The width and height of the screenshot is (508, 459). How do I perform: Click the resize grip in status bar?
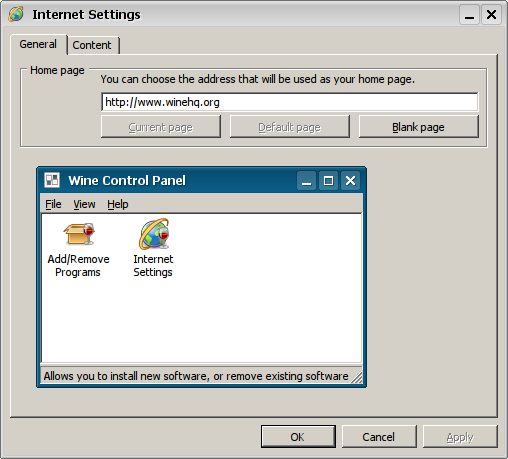357,378
